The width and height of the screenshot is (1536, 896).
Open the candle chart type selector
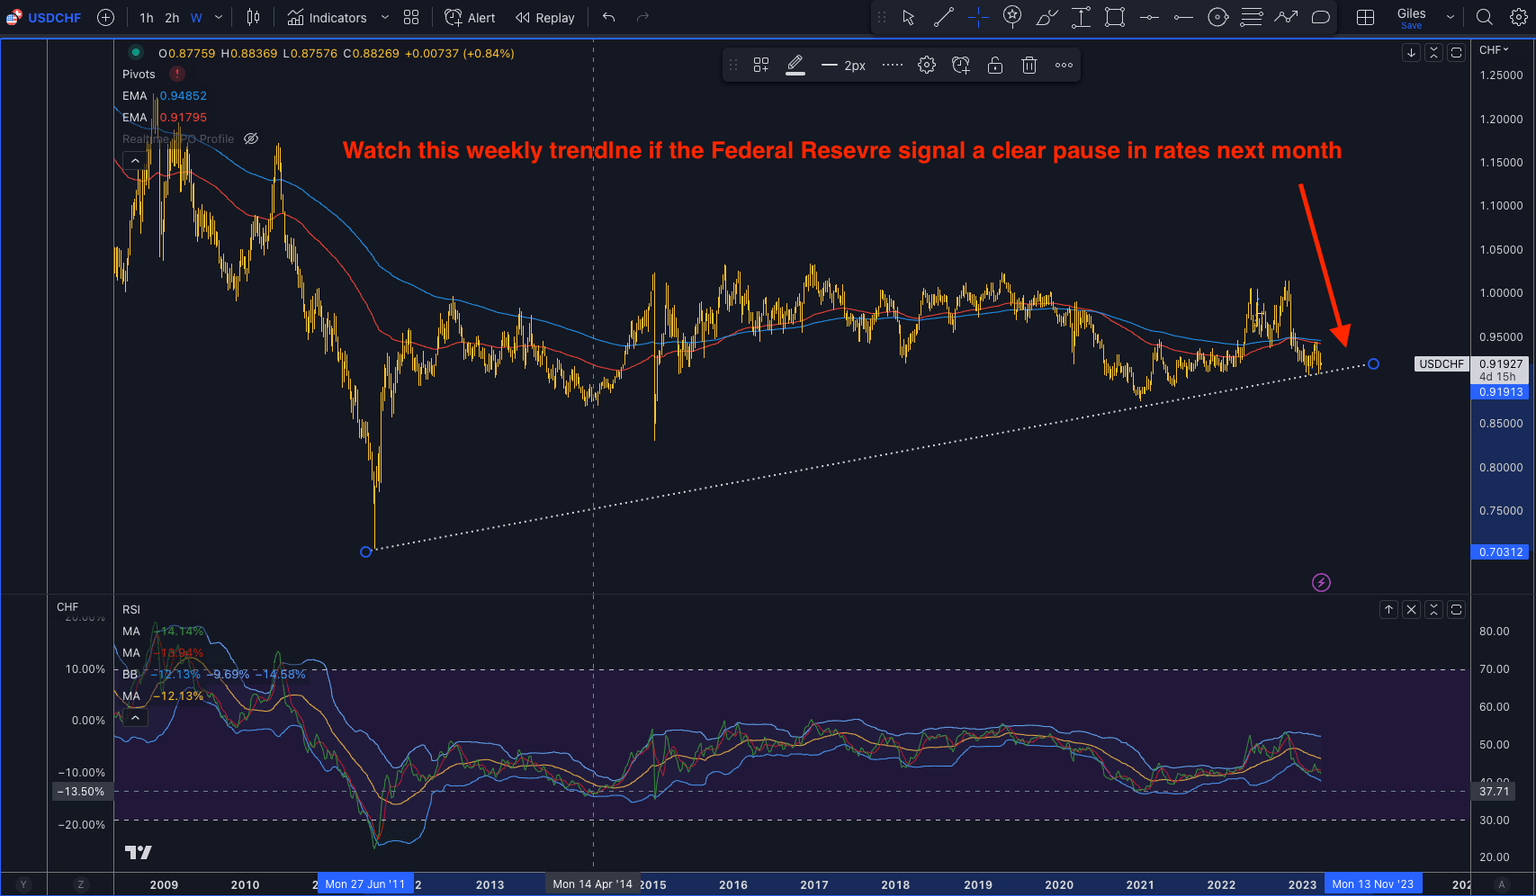253,17
